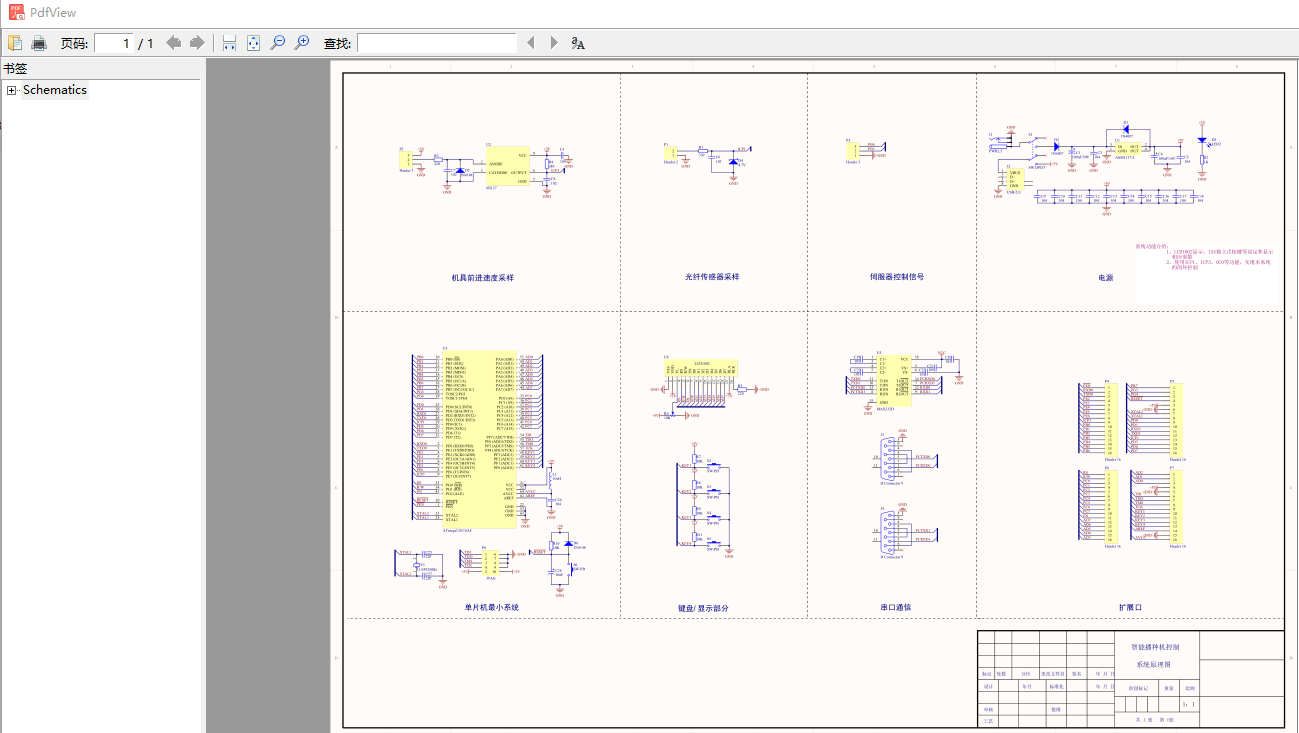Find next search match
This screenshot has height=733, width=1299.
(554, 43)
